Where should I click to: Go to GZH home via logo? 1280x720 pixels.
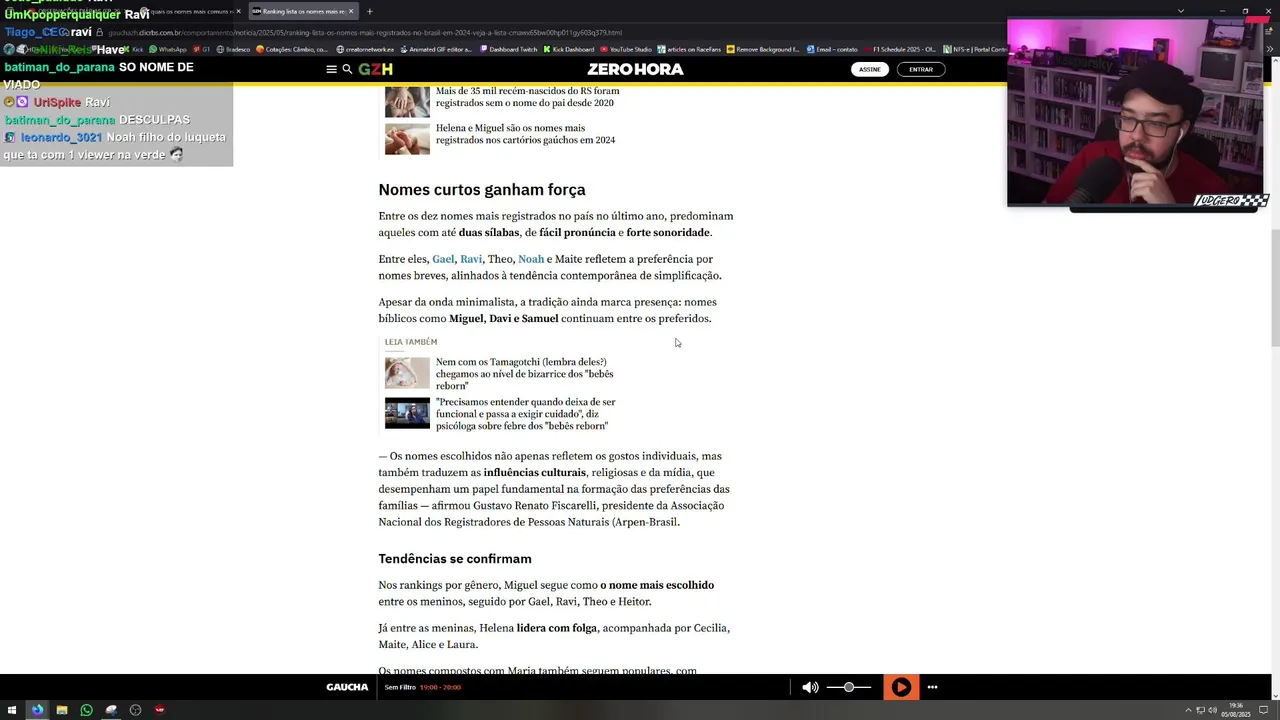point(375,69)
